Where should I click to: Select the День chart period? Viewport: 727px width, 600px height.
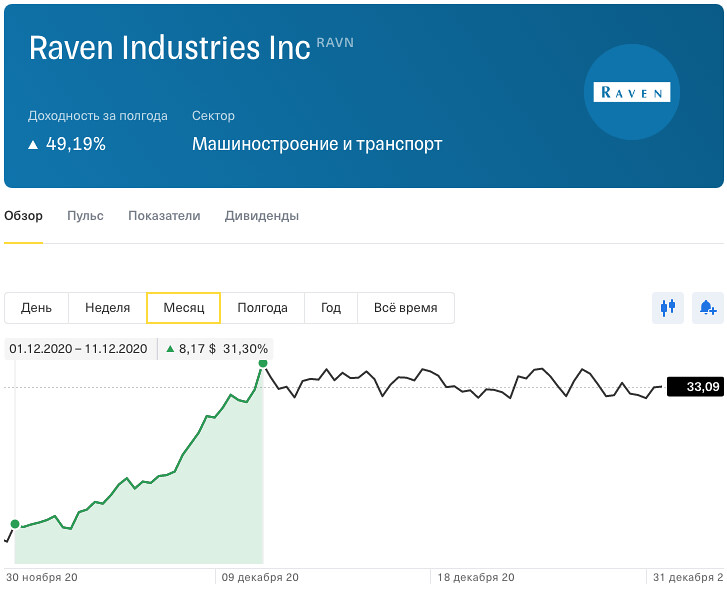click(x=36, y=308)
